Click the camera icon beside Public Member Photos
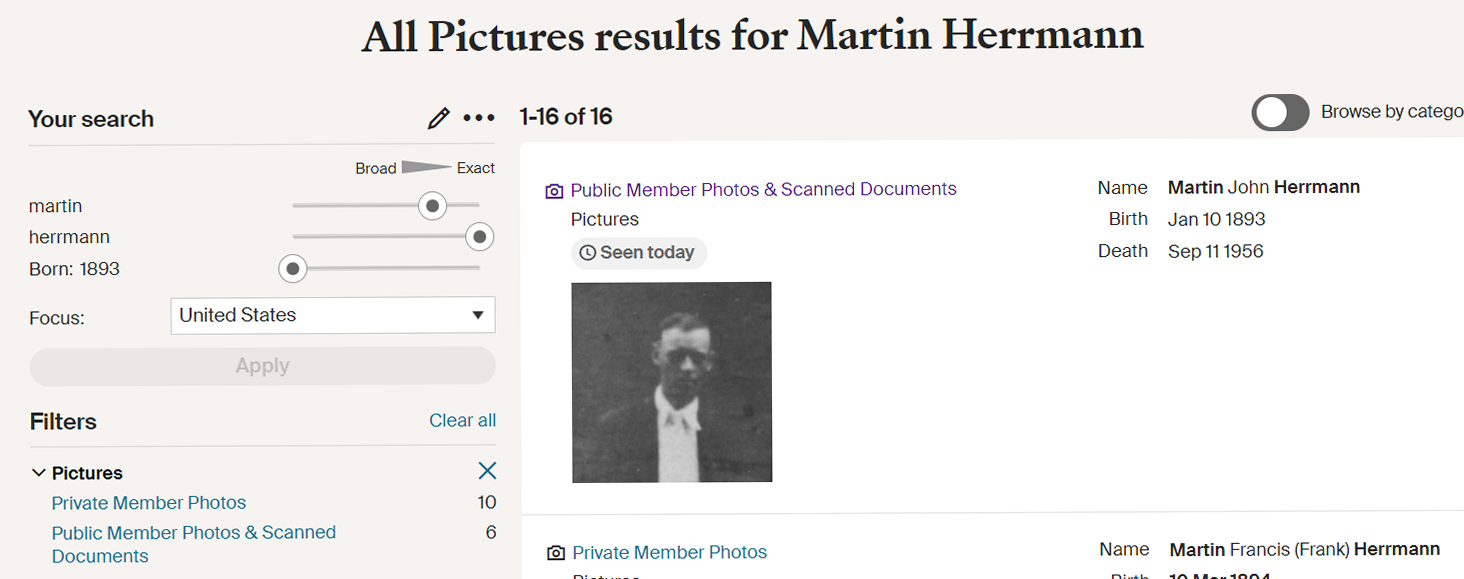 coord(554,191)
